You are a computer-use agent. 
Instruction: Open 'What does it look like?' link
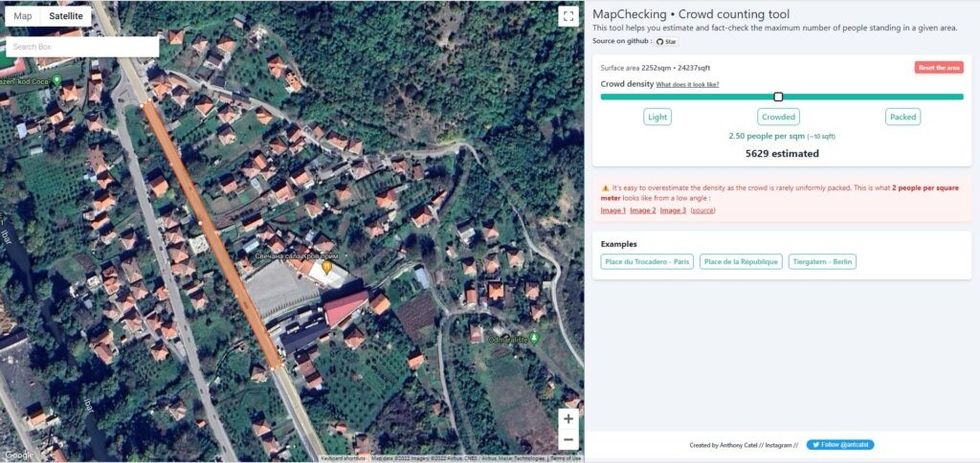click(x=687, y=85)
